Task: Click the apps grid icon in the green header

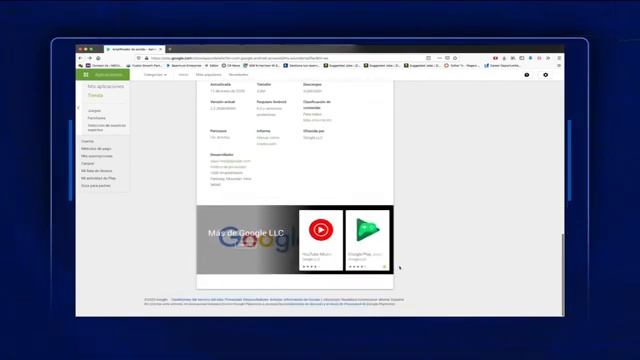Action: [x=86, y=75]
